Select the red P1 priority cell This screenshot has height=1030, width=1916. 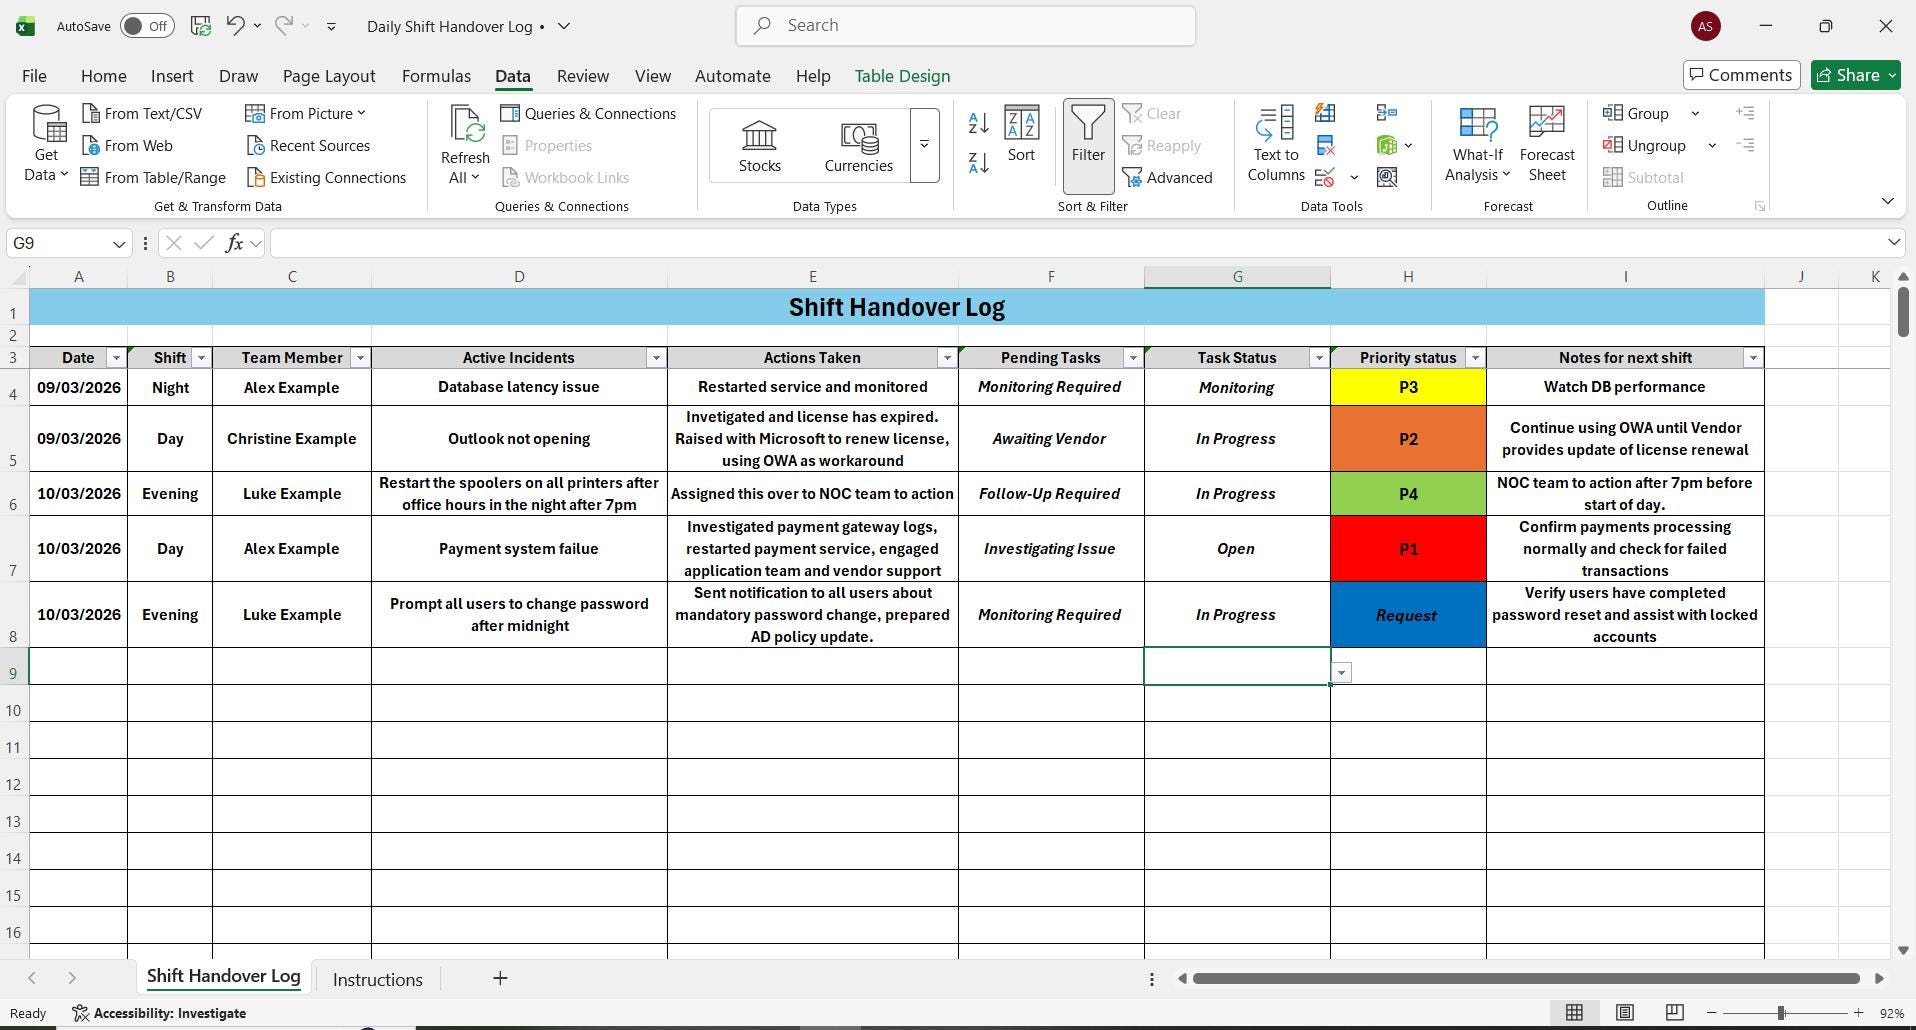pos(1407,549)
